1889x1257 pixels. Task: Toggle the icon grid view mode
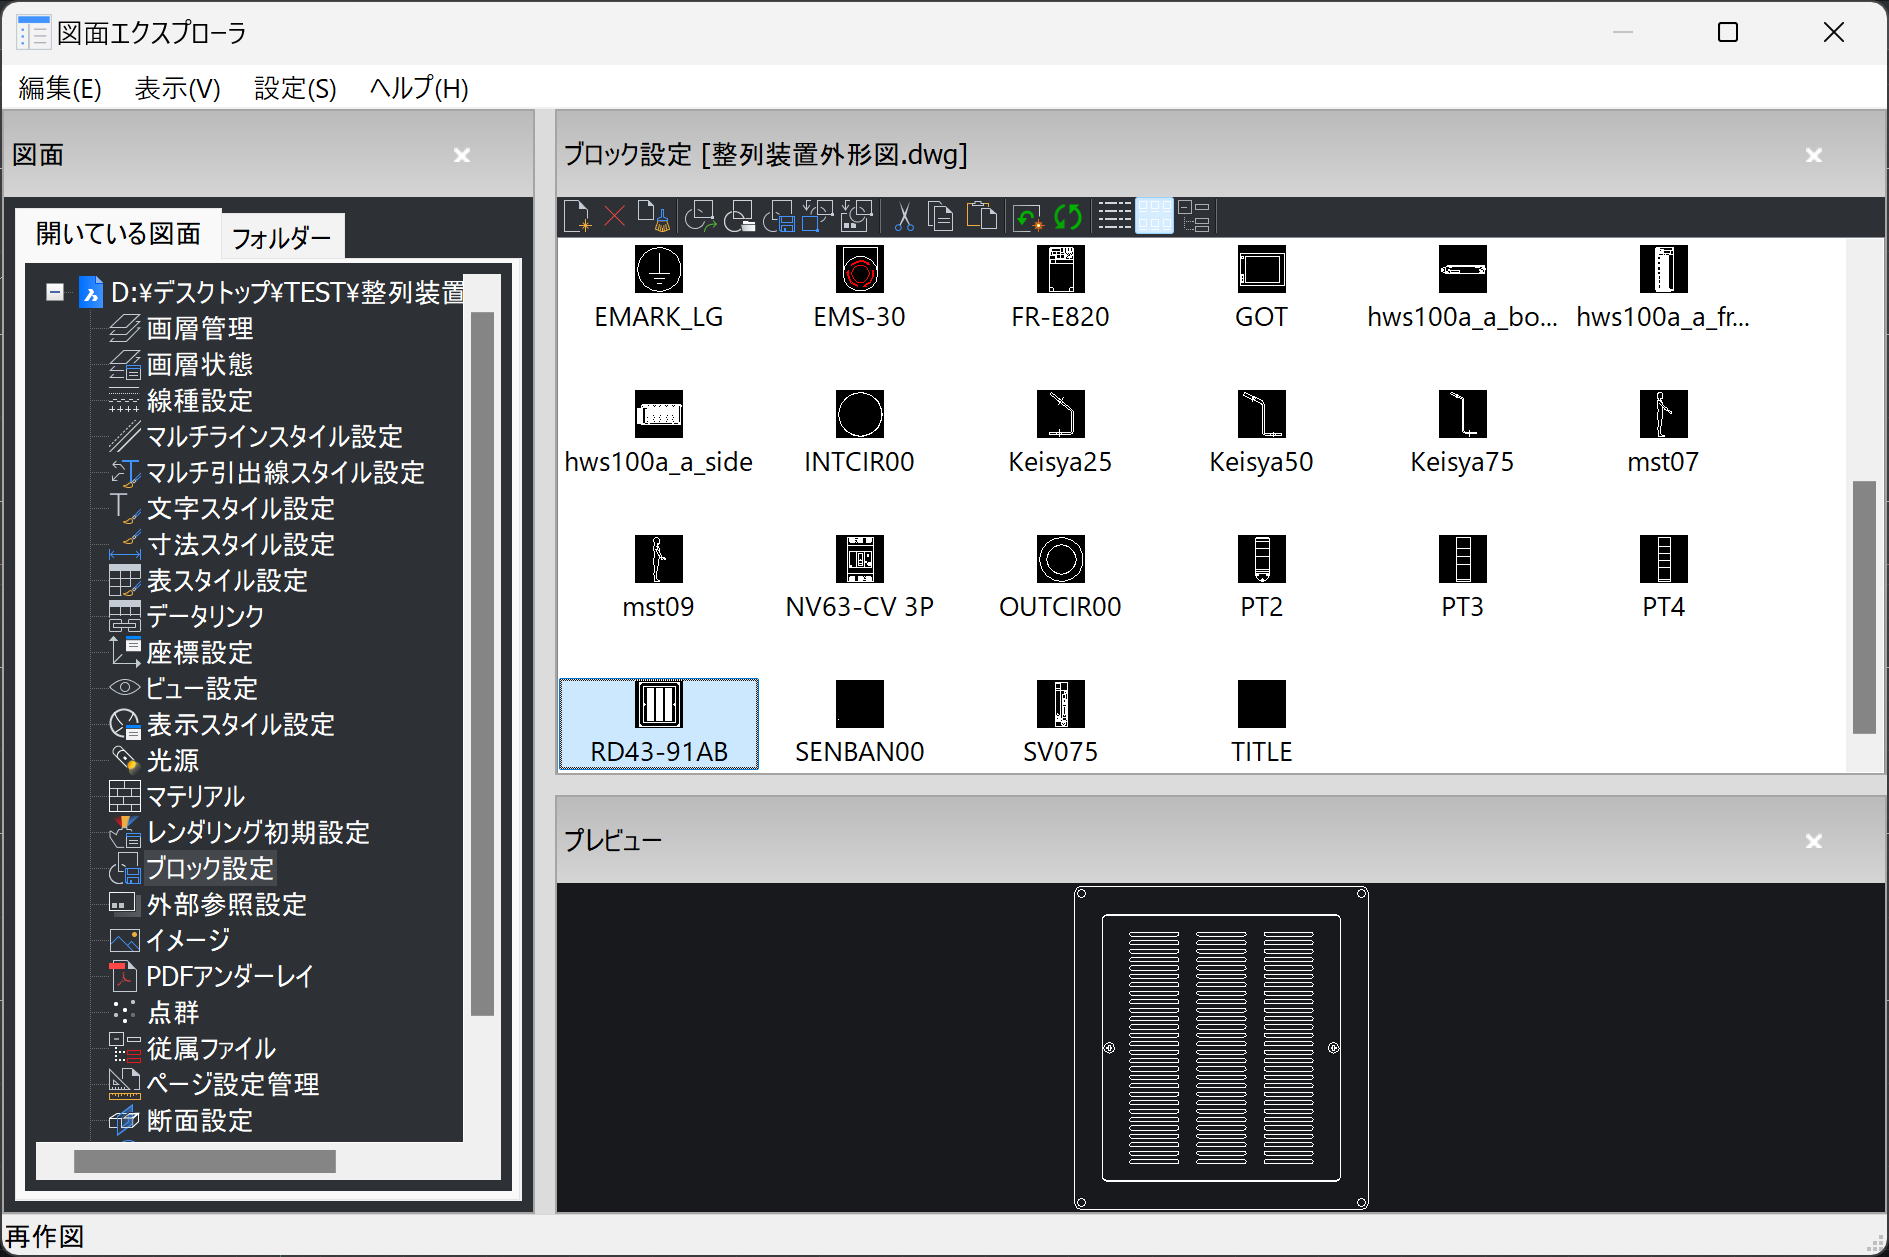tap(1154, 216)
